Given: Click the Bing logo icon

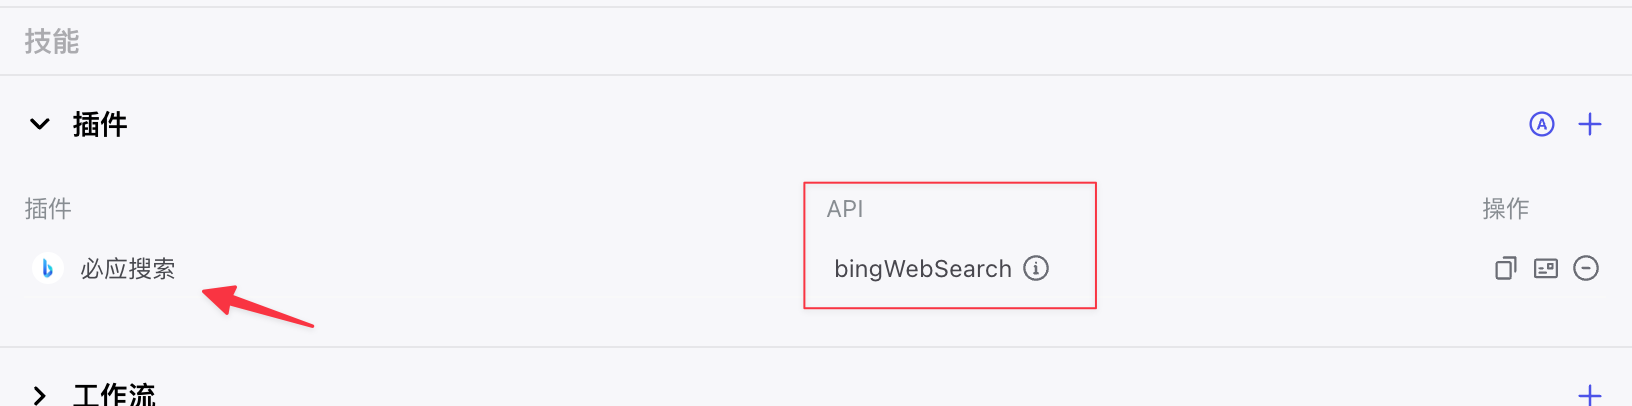Looking at the screenshot, I should 47,268.
